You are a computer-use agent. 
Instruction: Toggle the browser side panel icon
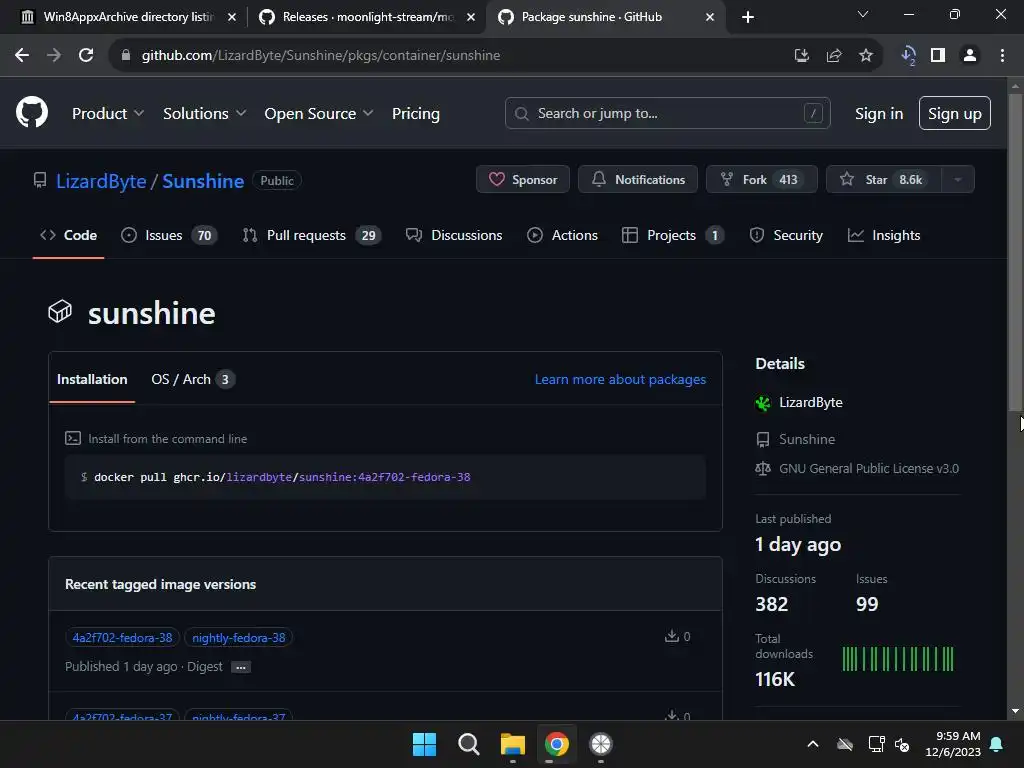point(938,56)
